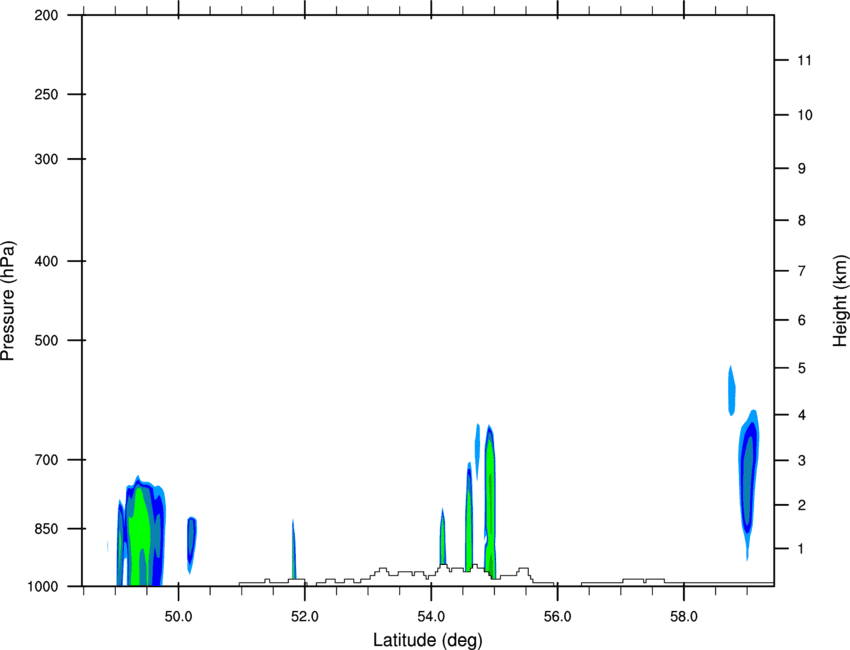Click the large green contour near 49.5° latitude
This screenshot has width=850, height=650.
pos(141,531)
